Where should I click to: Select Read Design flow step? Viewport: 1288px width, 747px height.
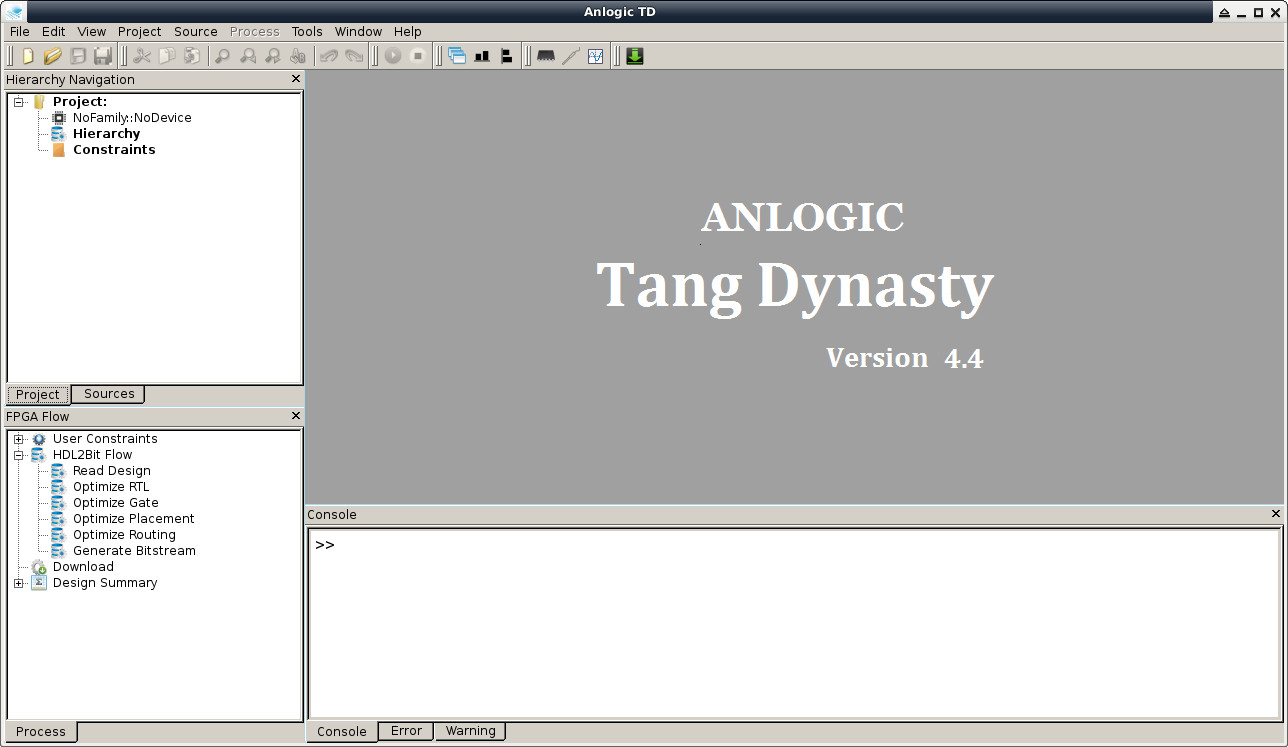[x=112, y=471]
